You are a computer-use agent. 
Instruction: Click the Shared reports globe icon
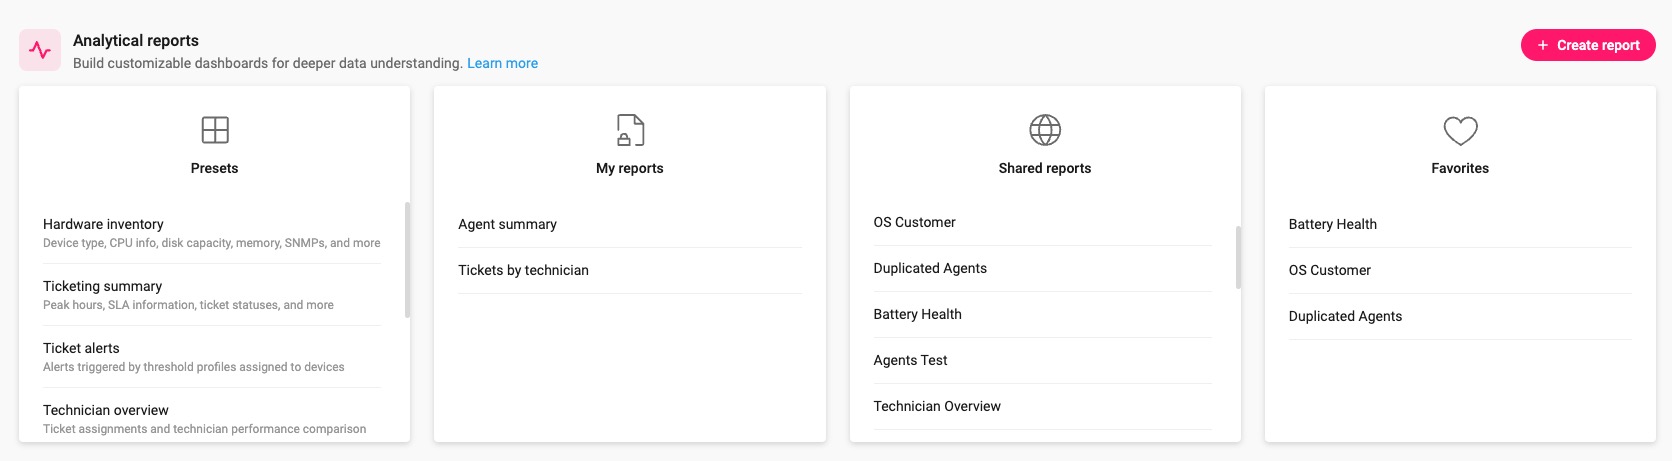[x=1045, y=130]
